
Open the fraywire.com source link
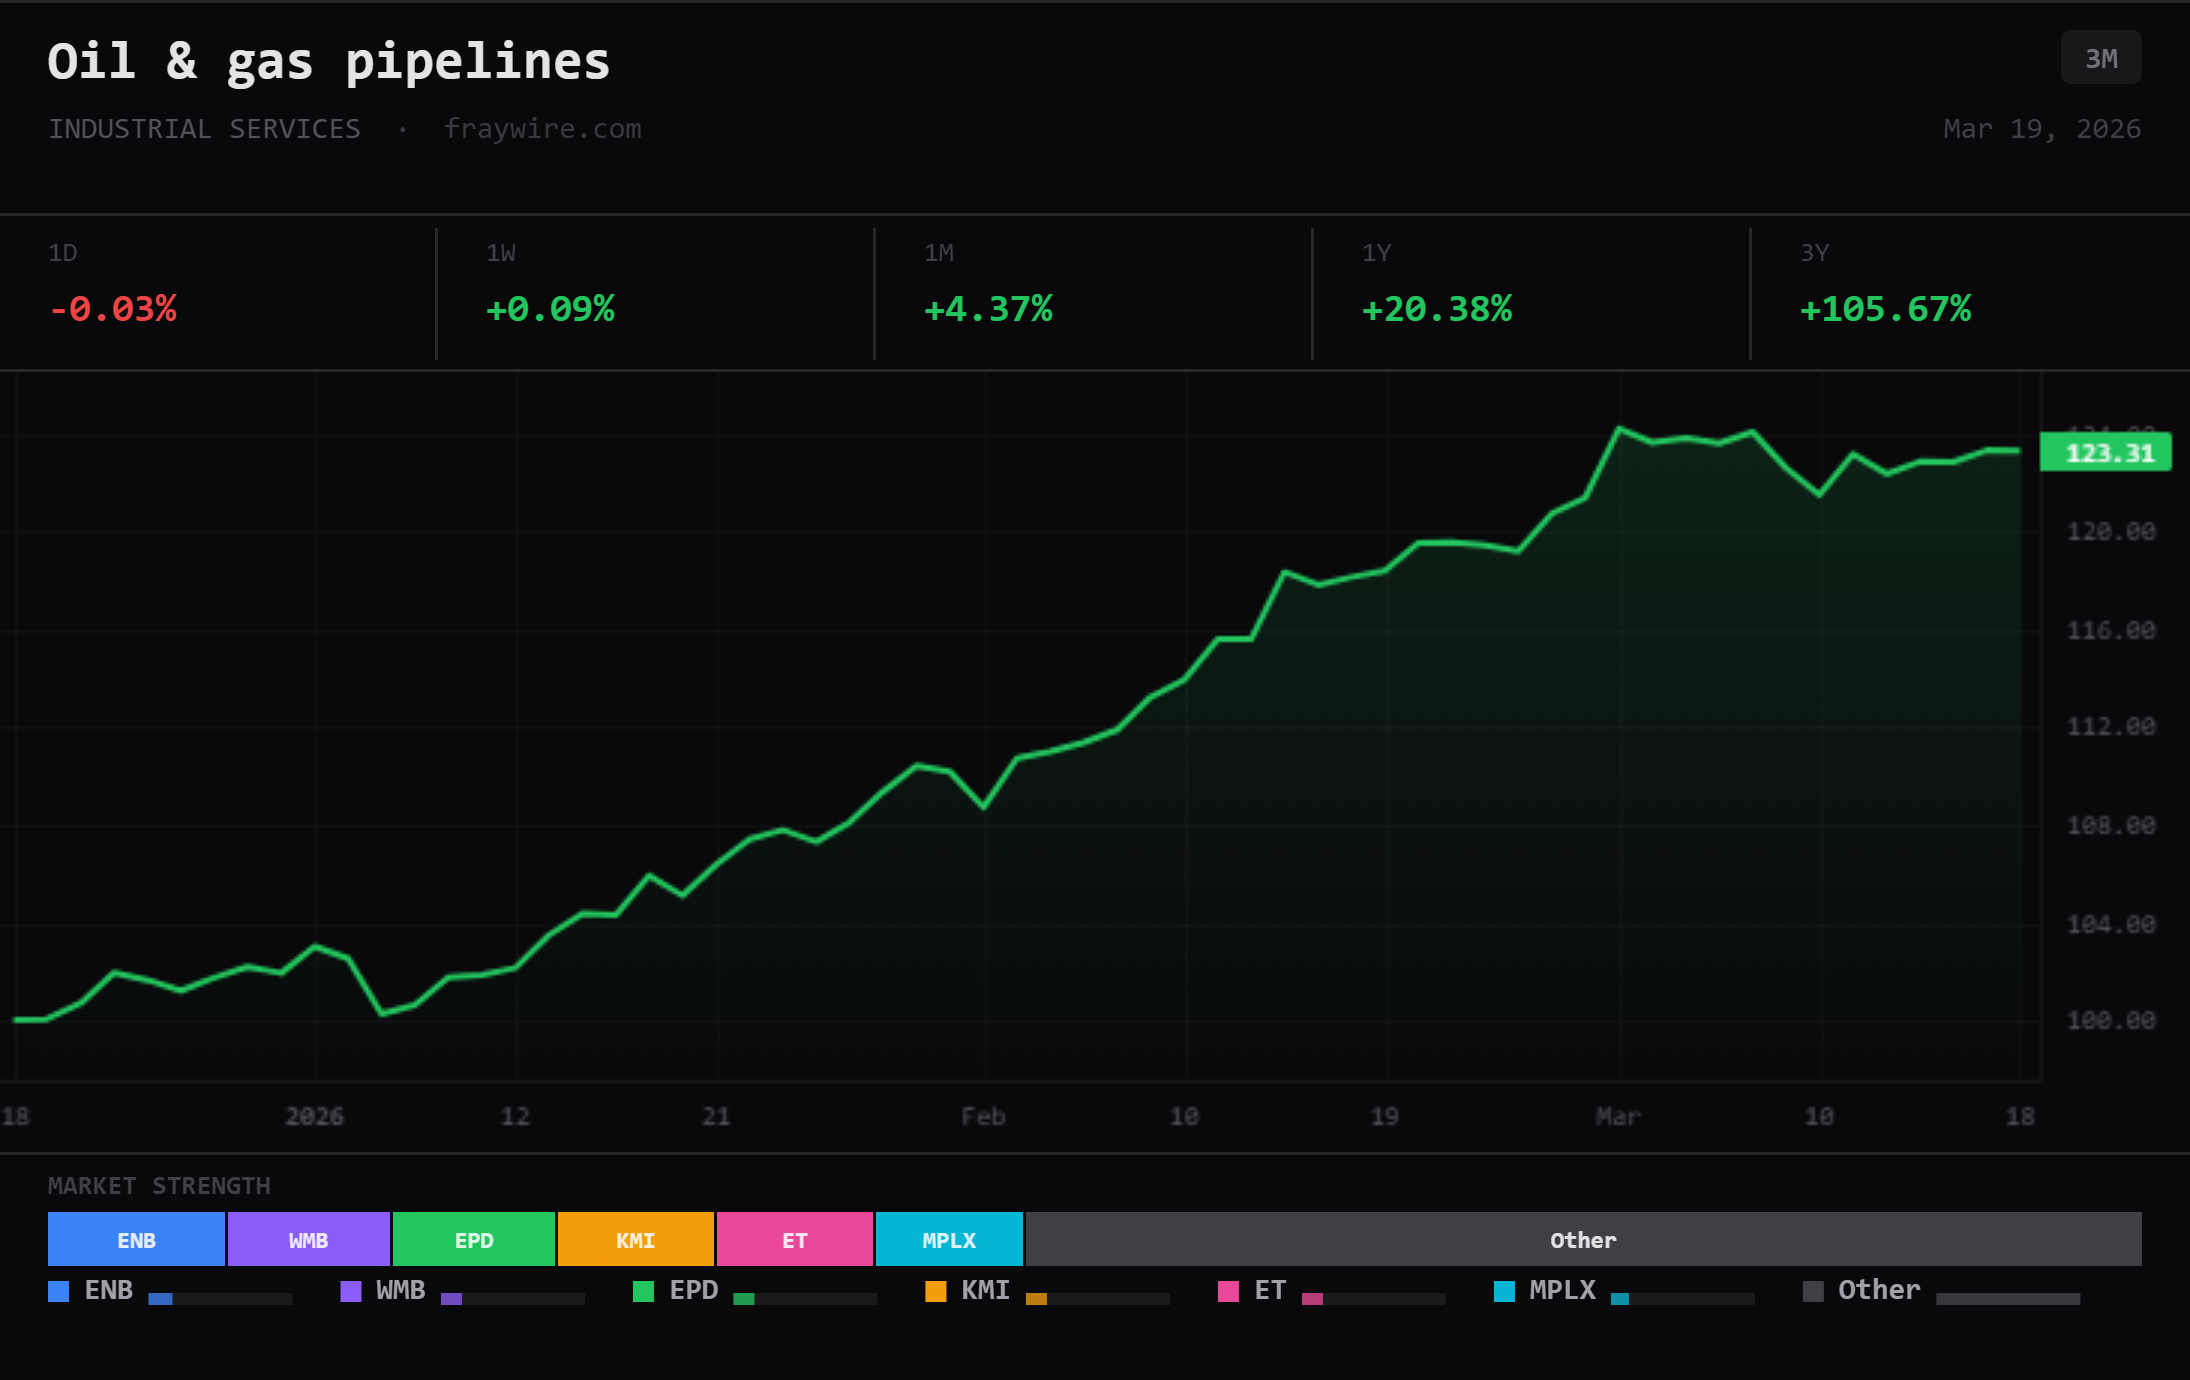[544, 128]
